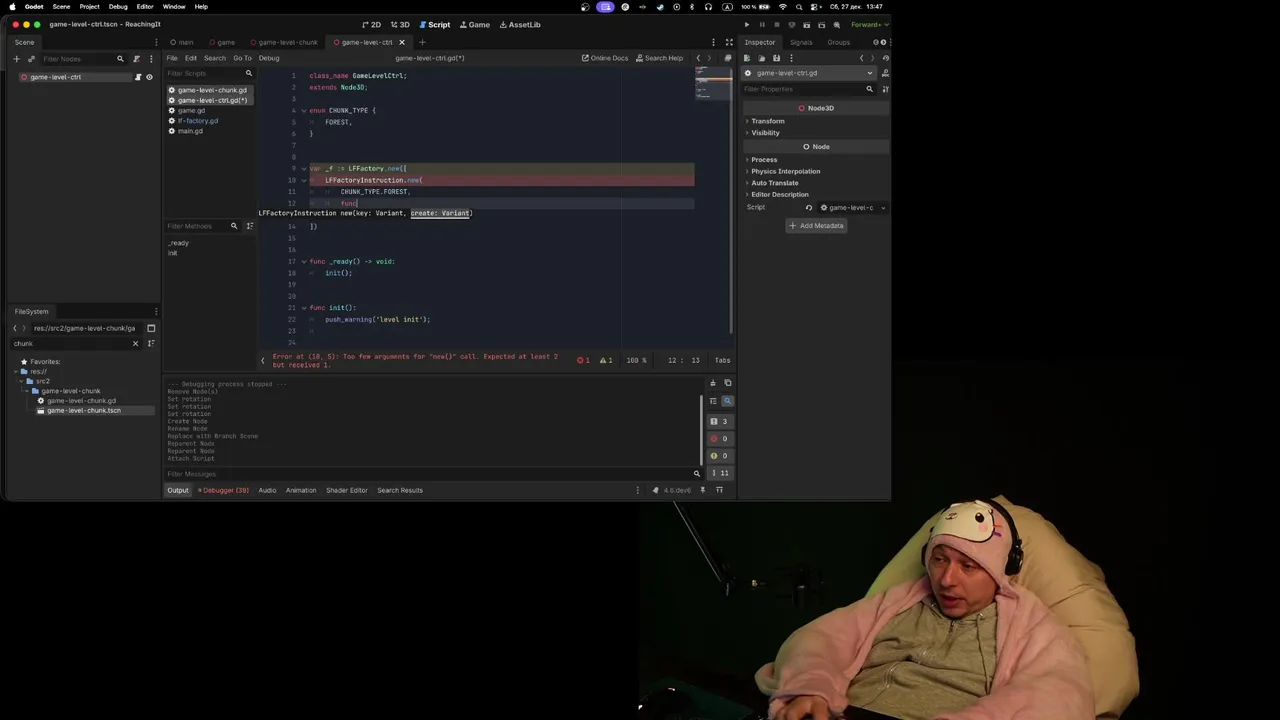Open the Shader Editor bottom panel

coord(346,490)
